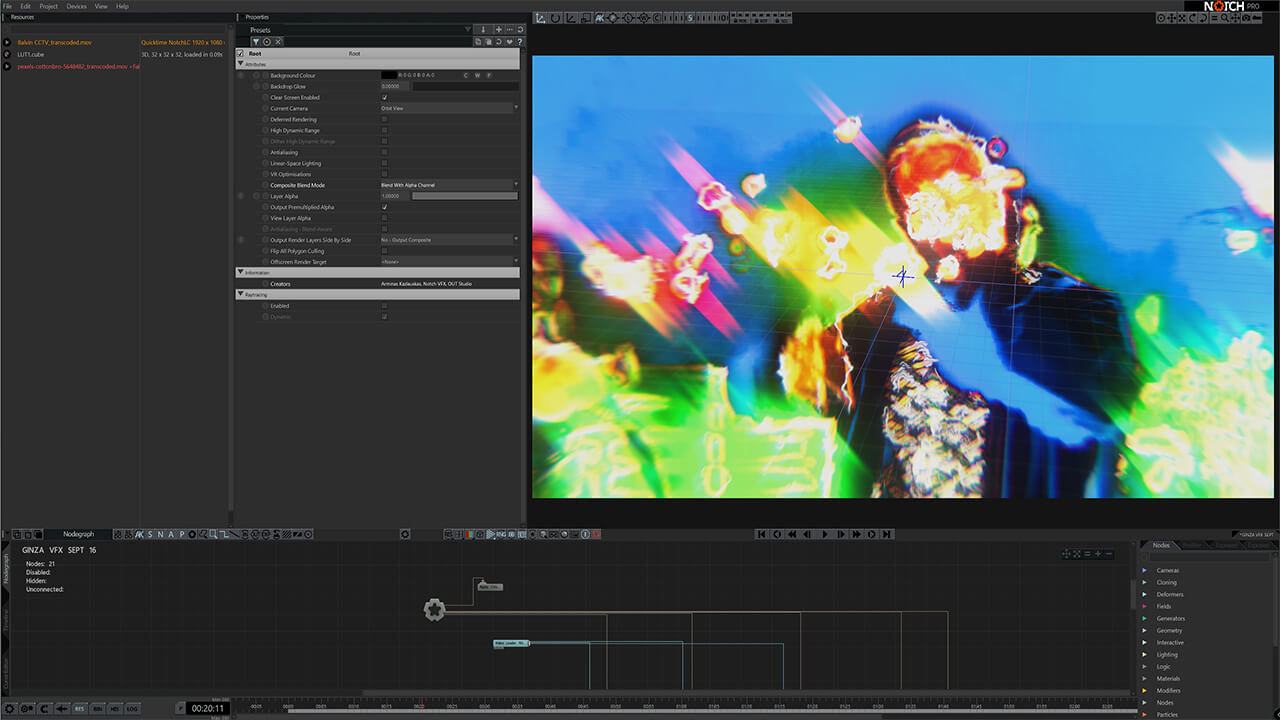Open the Help menu

(122, 6)
